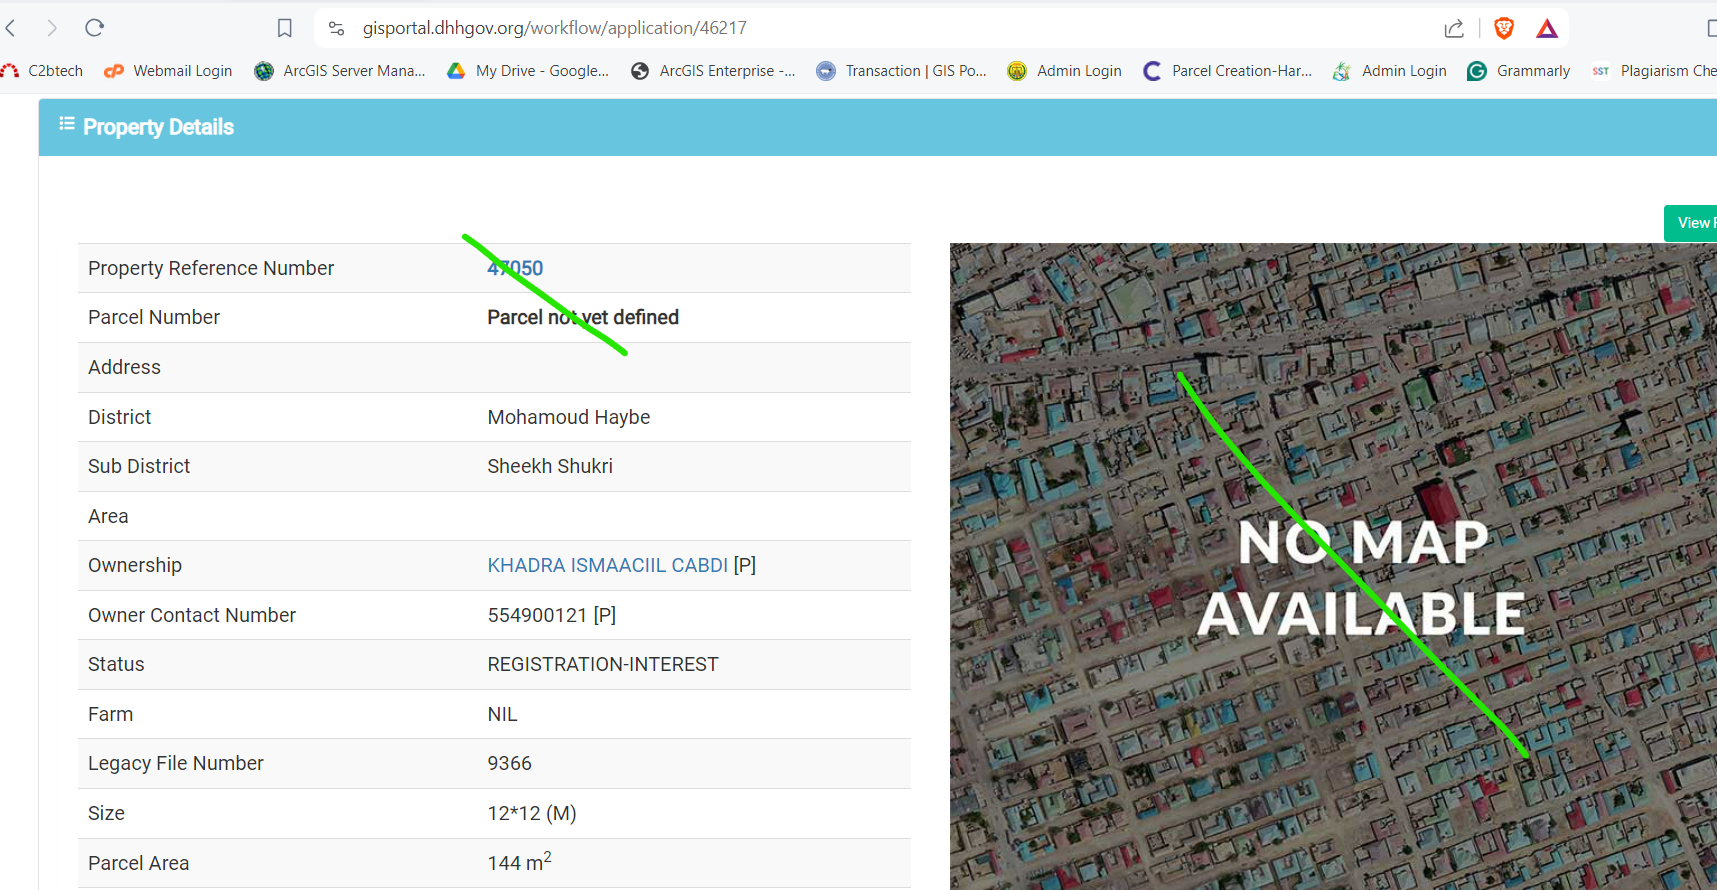The height and width of the screenshot is (890, 1717).
Task: Click owner contact '554900121 [P]'
Action: pyautogui.click(x=552, y=615)
